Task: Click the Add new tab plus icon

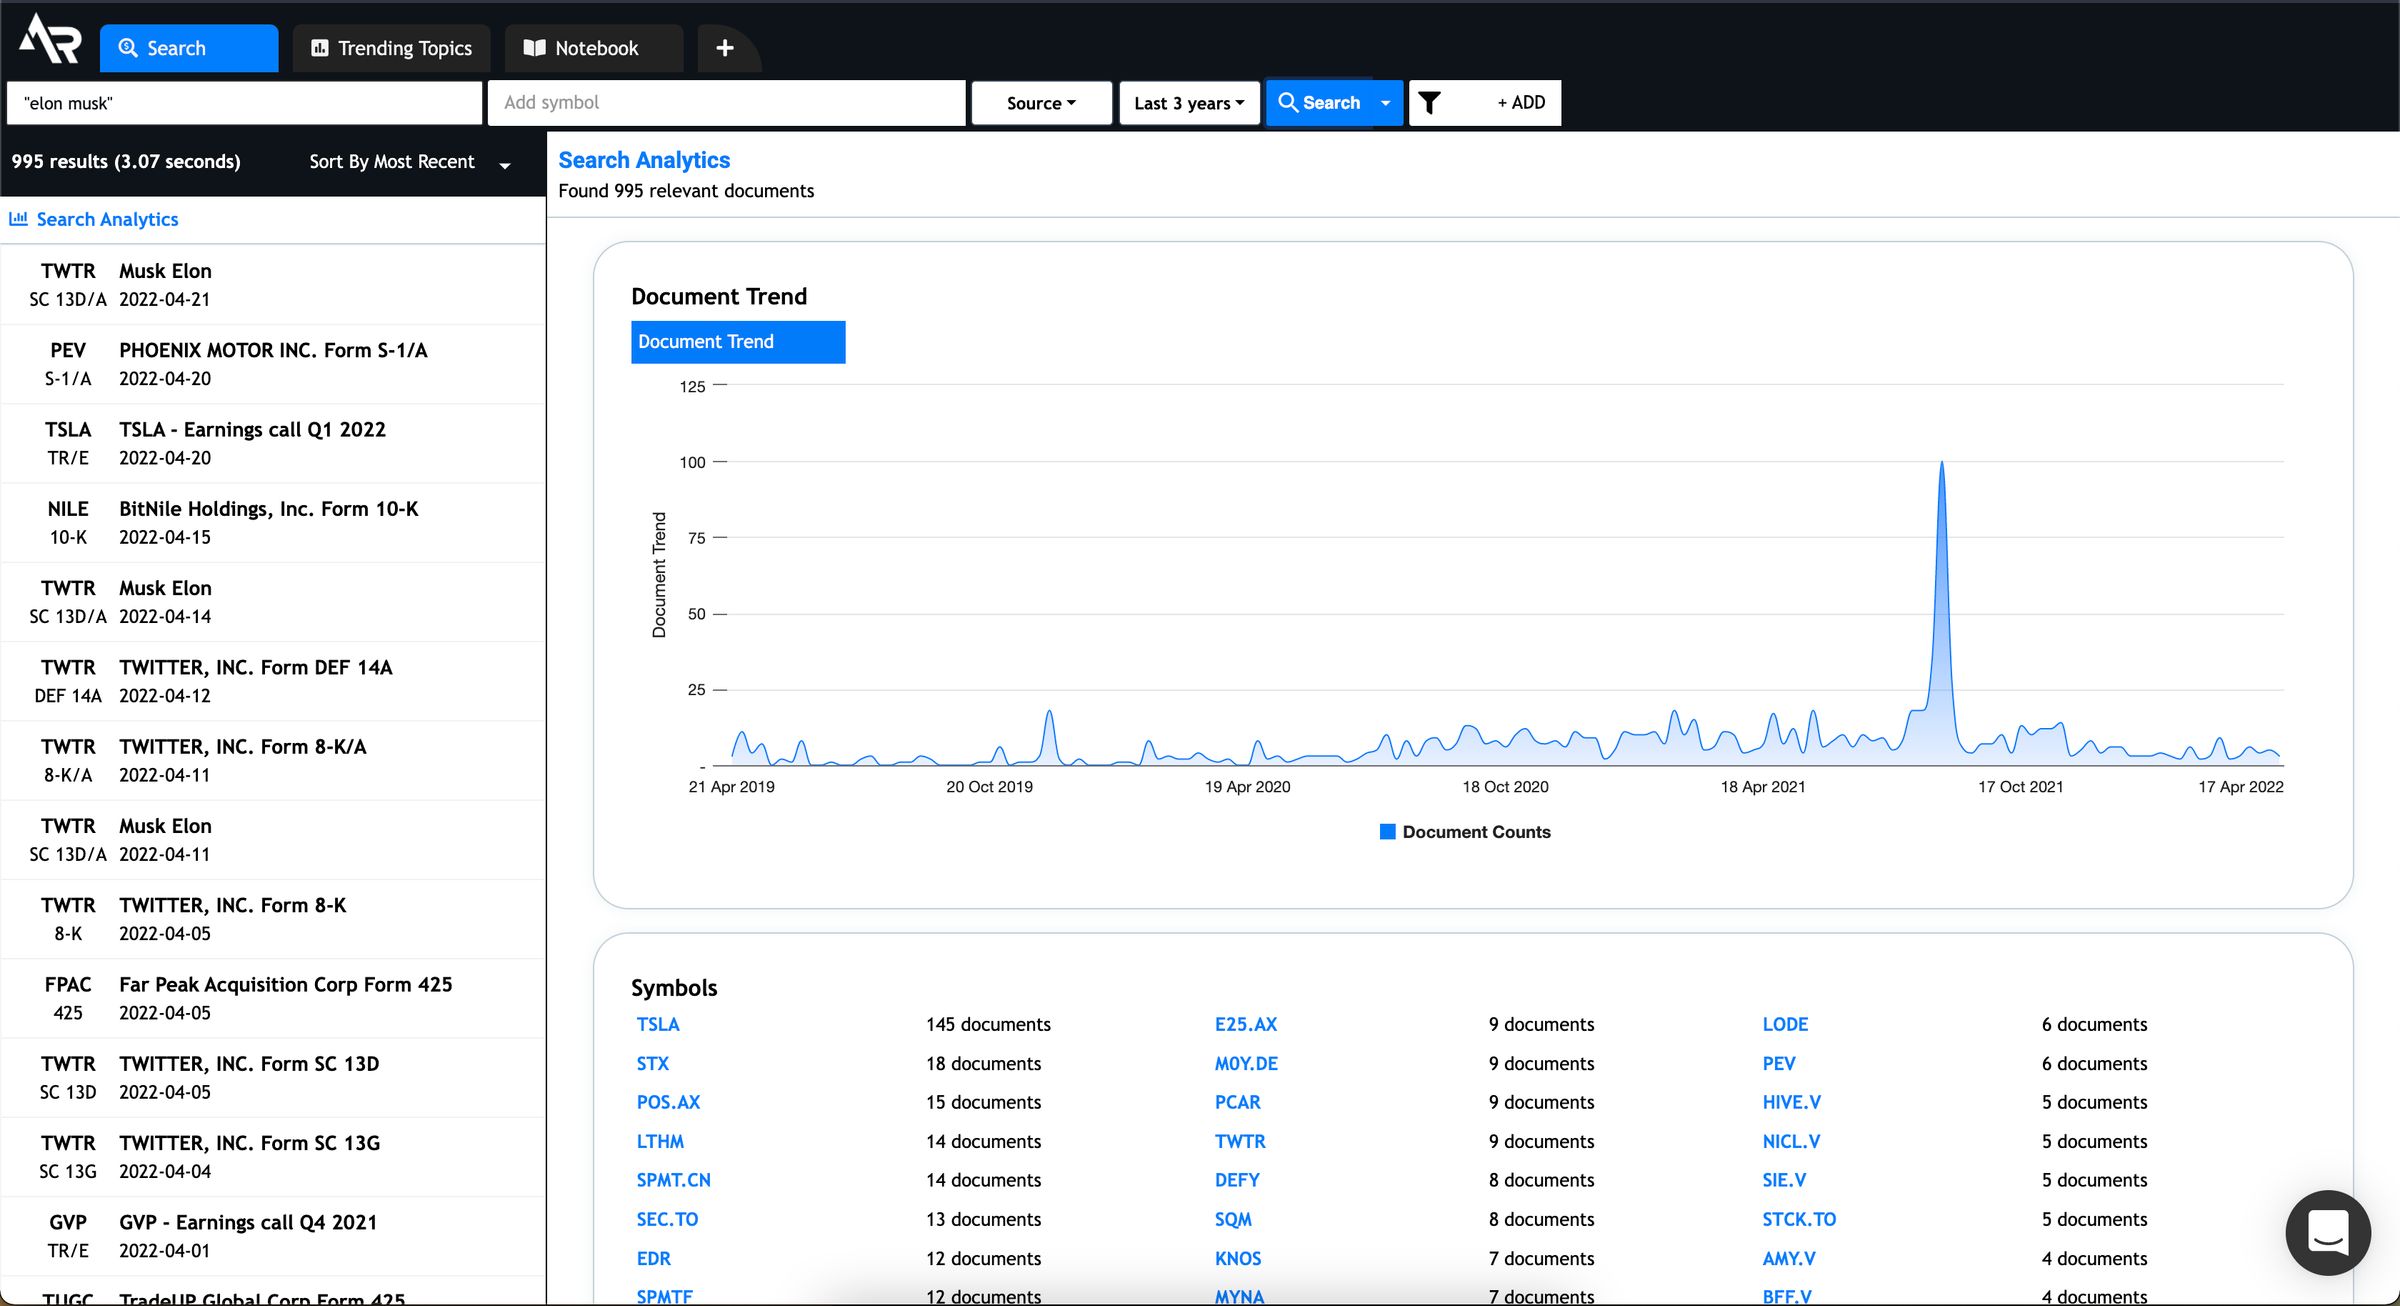Action: coord(725,47)
